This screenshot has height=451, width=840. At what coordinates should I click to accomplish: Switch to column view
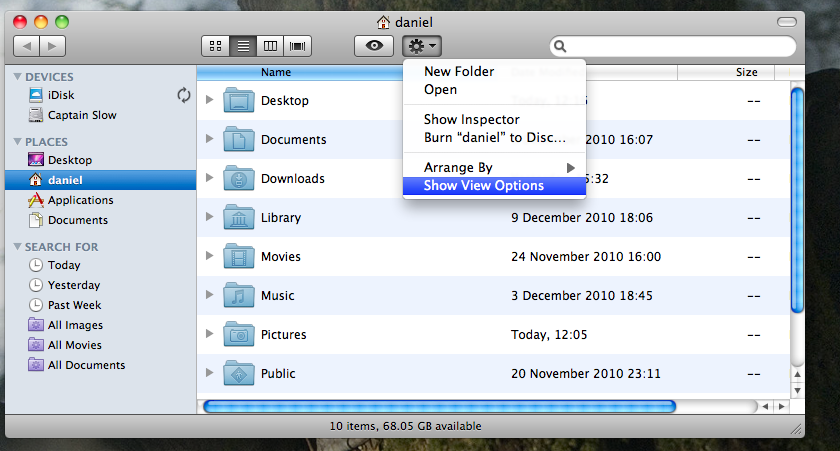(x=271, y=46)
